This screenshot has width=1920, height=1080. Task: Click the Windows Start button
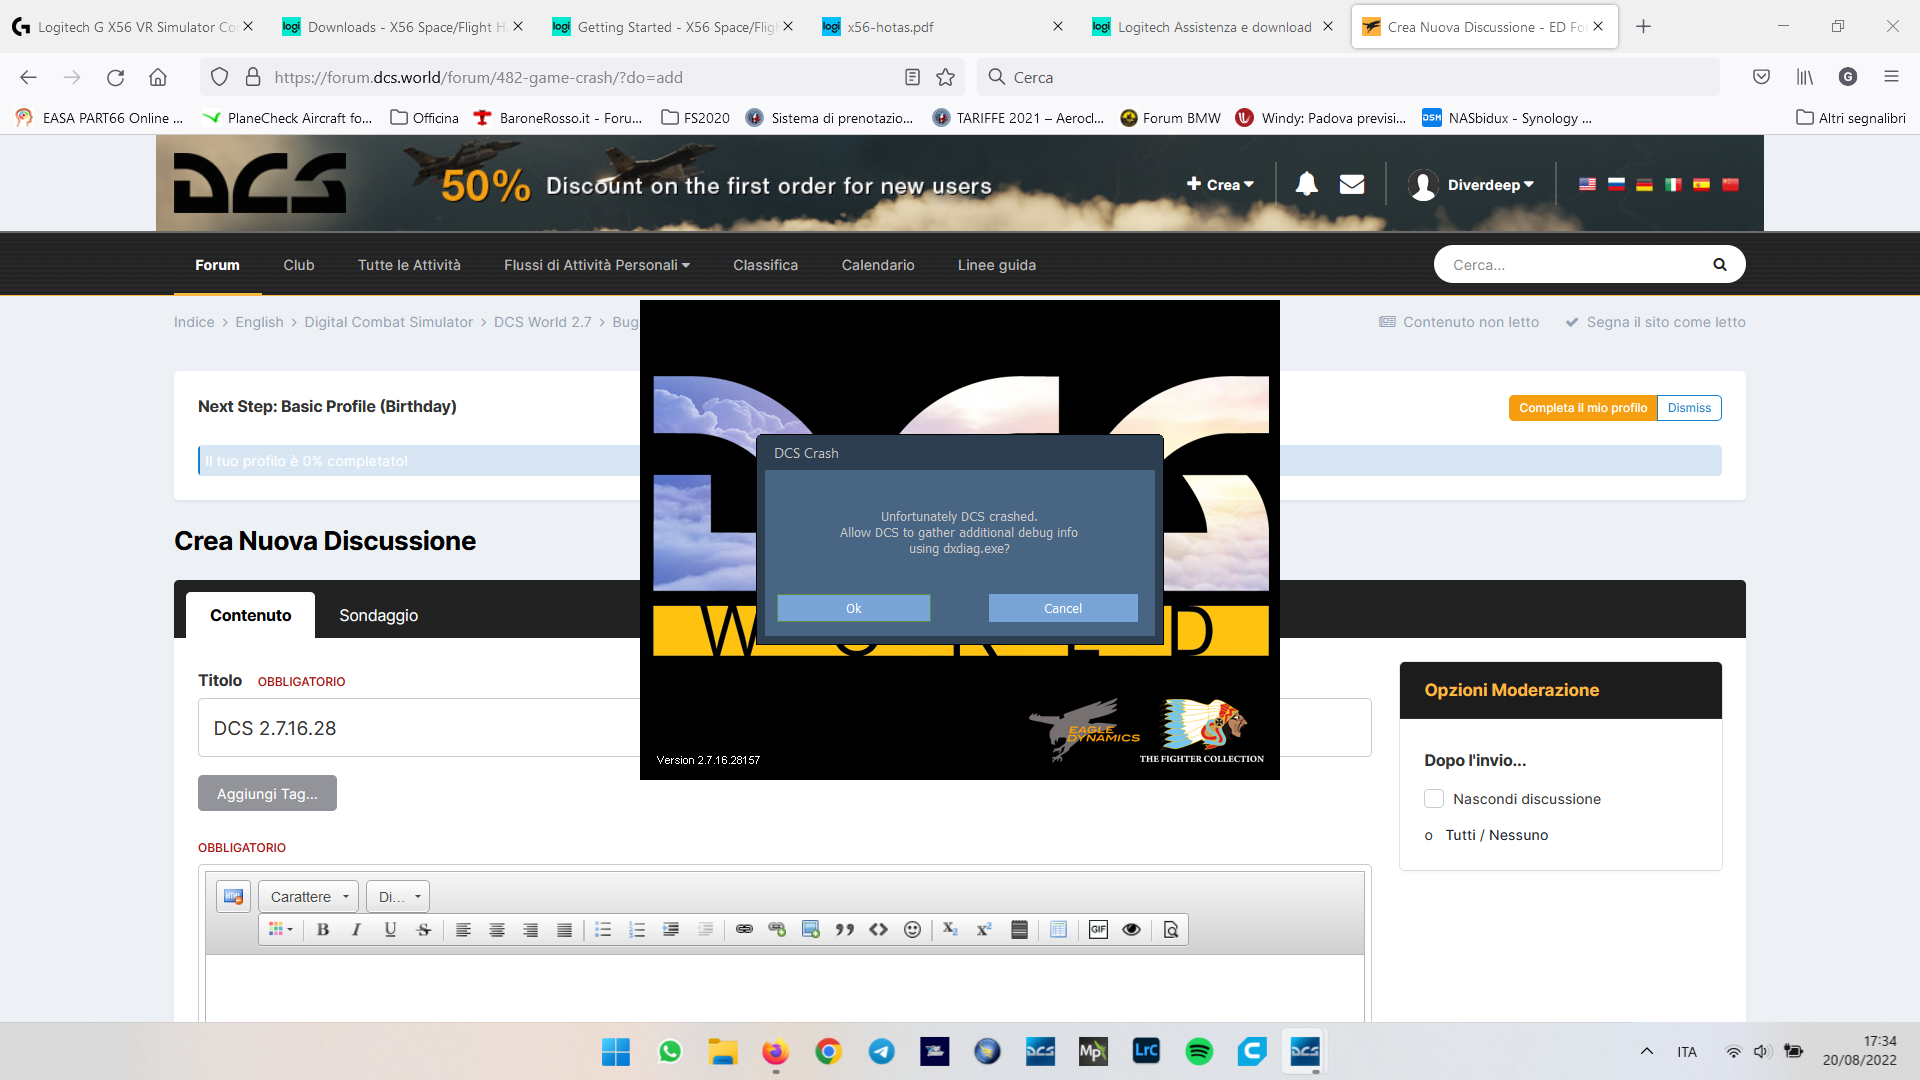[x=616, y=1052]
